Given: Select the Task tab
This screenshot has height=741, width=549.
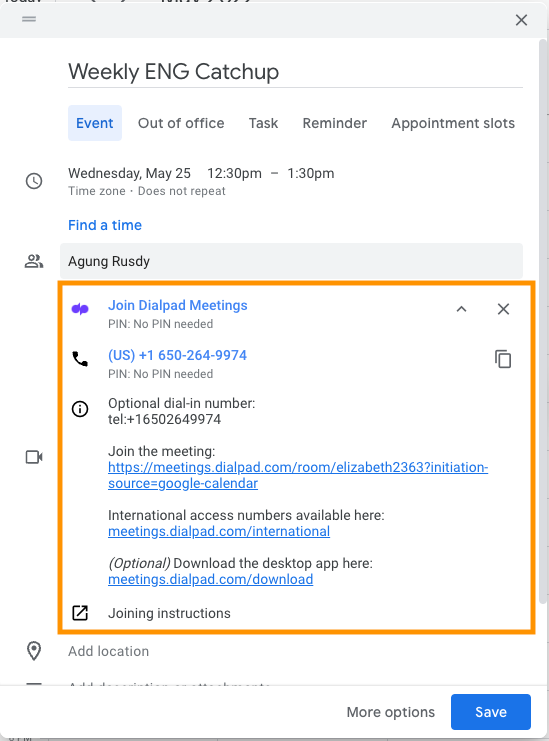Looking at the screenshot, I should pos(263,123).
